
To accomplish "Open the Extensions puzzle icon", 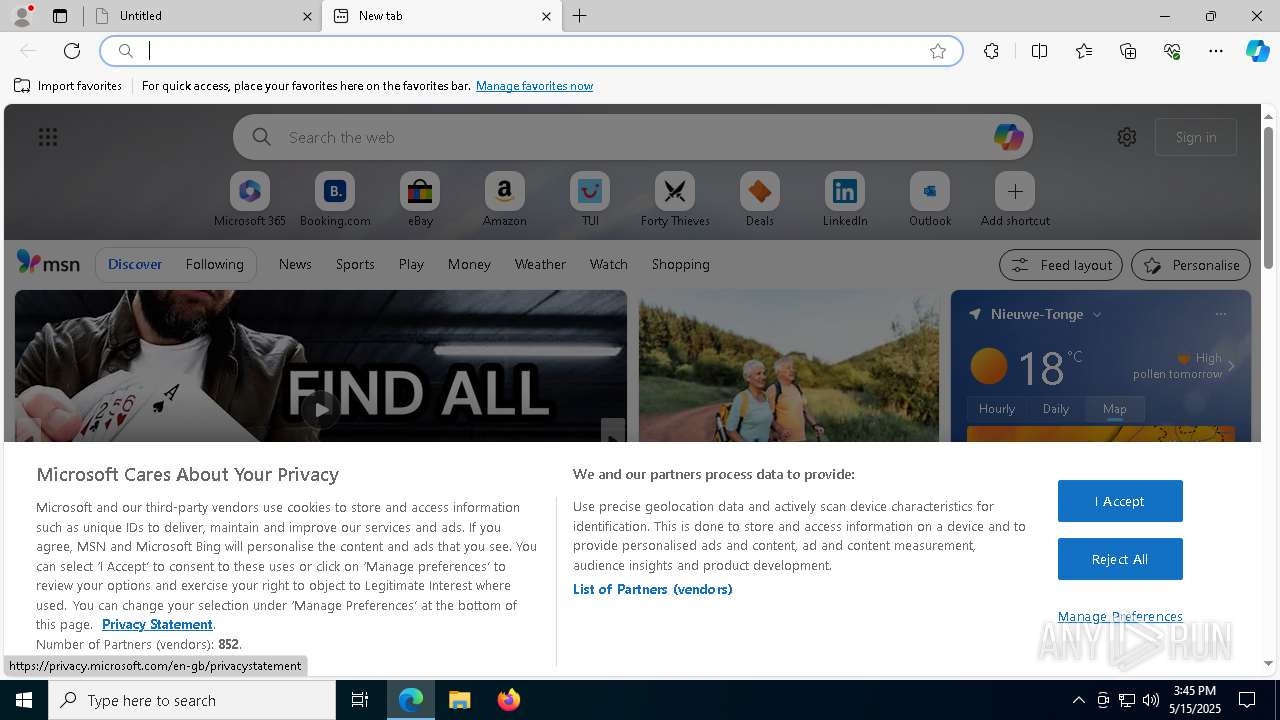I will click(x=991, y=51).
